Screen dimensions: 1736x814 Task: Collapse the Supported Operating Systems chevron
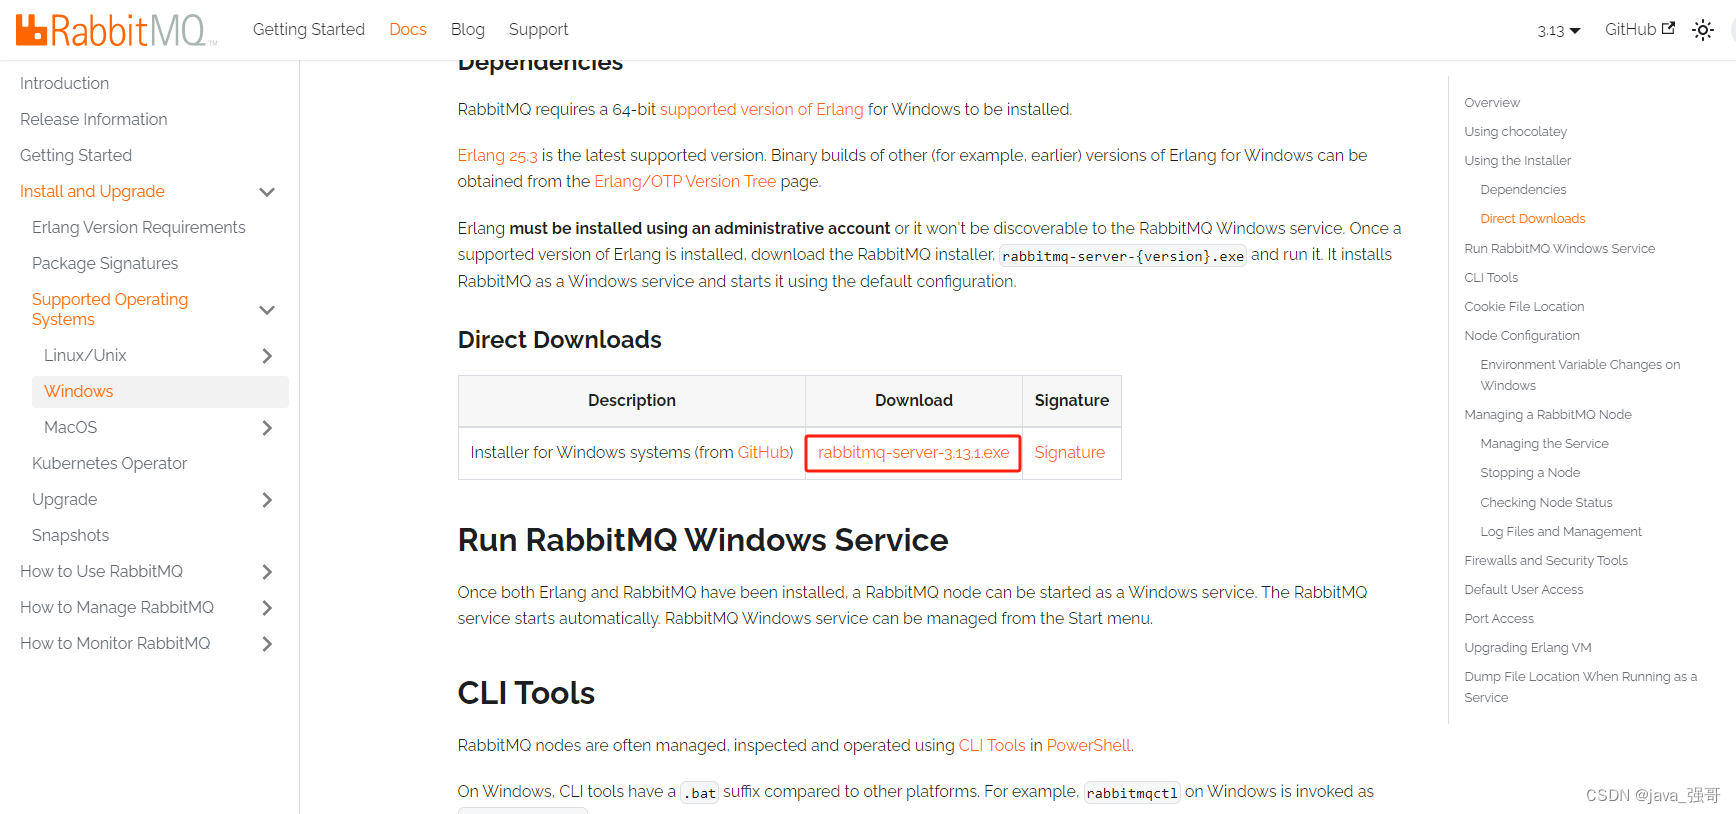tap(267, 310)
